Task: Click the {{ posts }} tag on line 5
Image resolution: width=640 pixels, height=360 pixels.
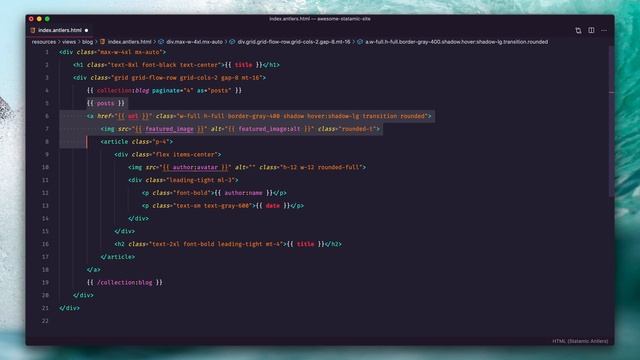Action: [x=106, y=103]
